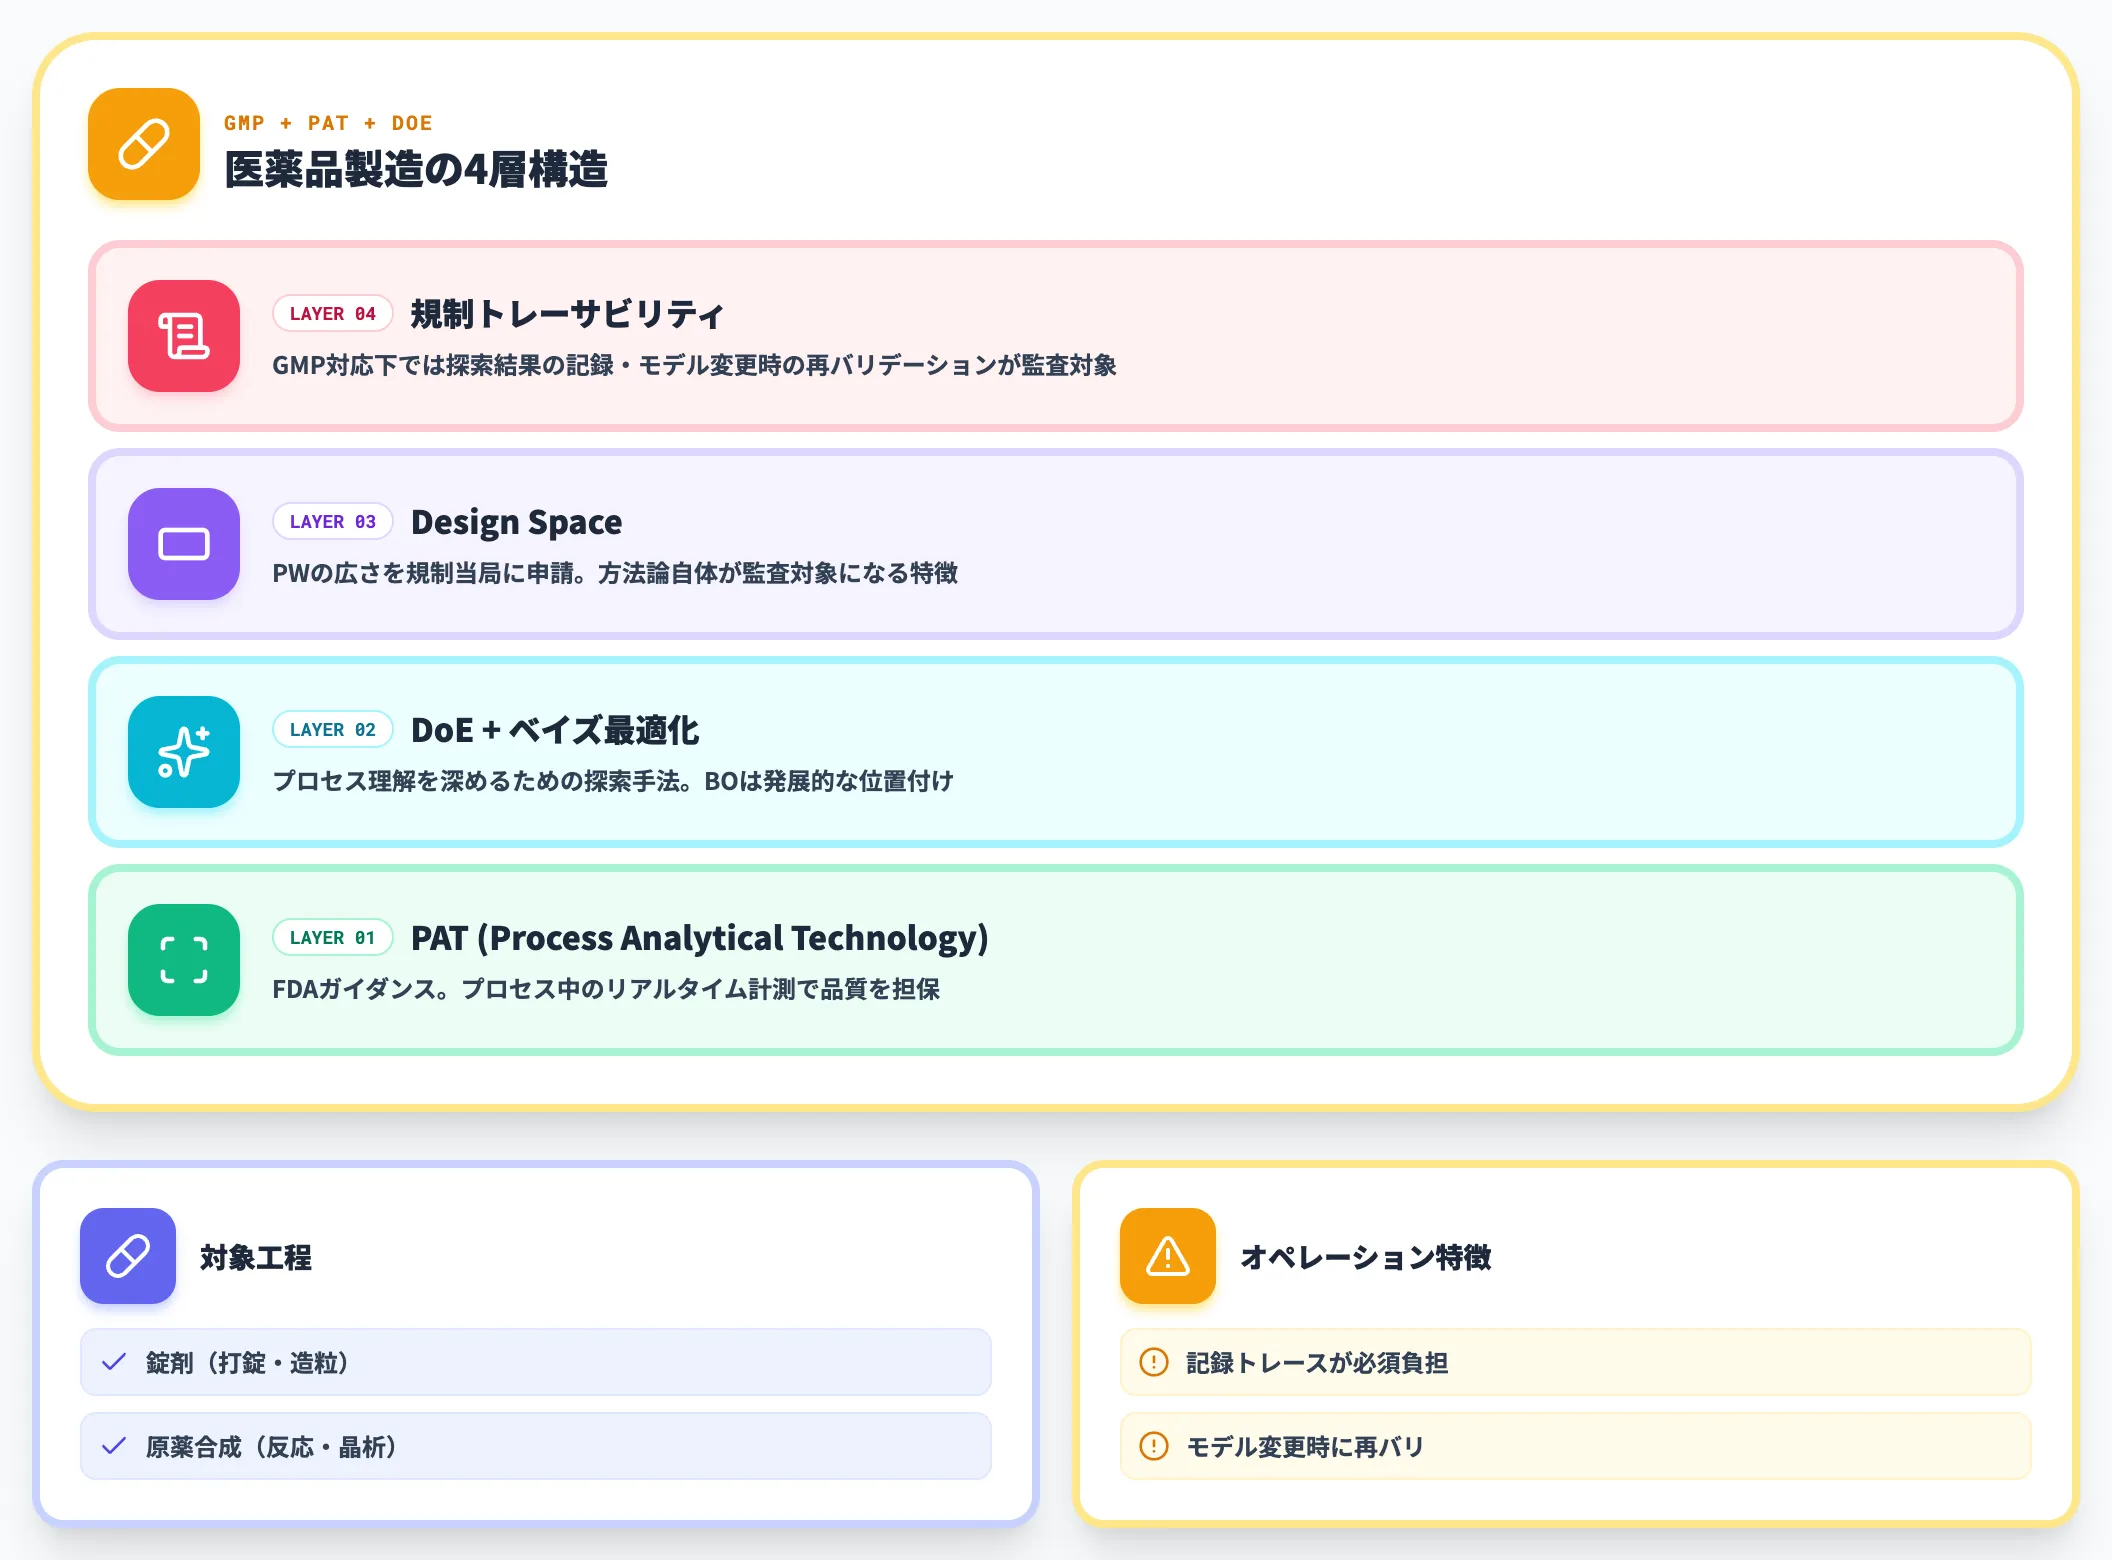Screen dimensions: 2112x1560
Task: Click the indigo pill icon next to 対象工程
Action: pos(128,1256)
